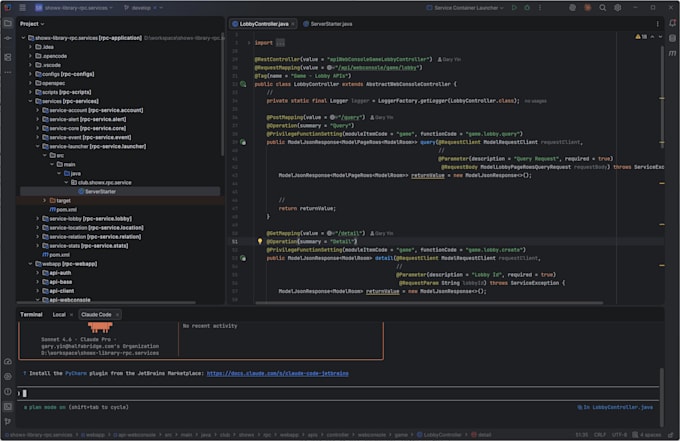Screen dimensions: 680x441
Task: Open the main hamburger menu
Action: 23,7
